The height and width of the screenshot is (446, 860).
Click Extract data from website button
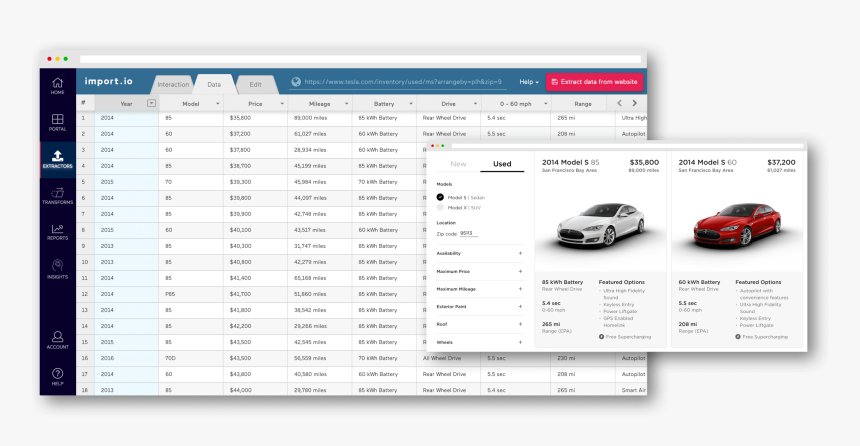pos(595,82)
